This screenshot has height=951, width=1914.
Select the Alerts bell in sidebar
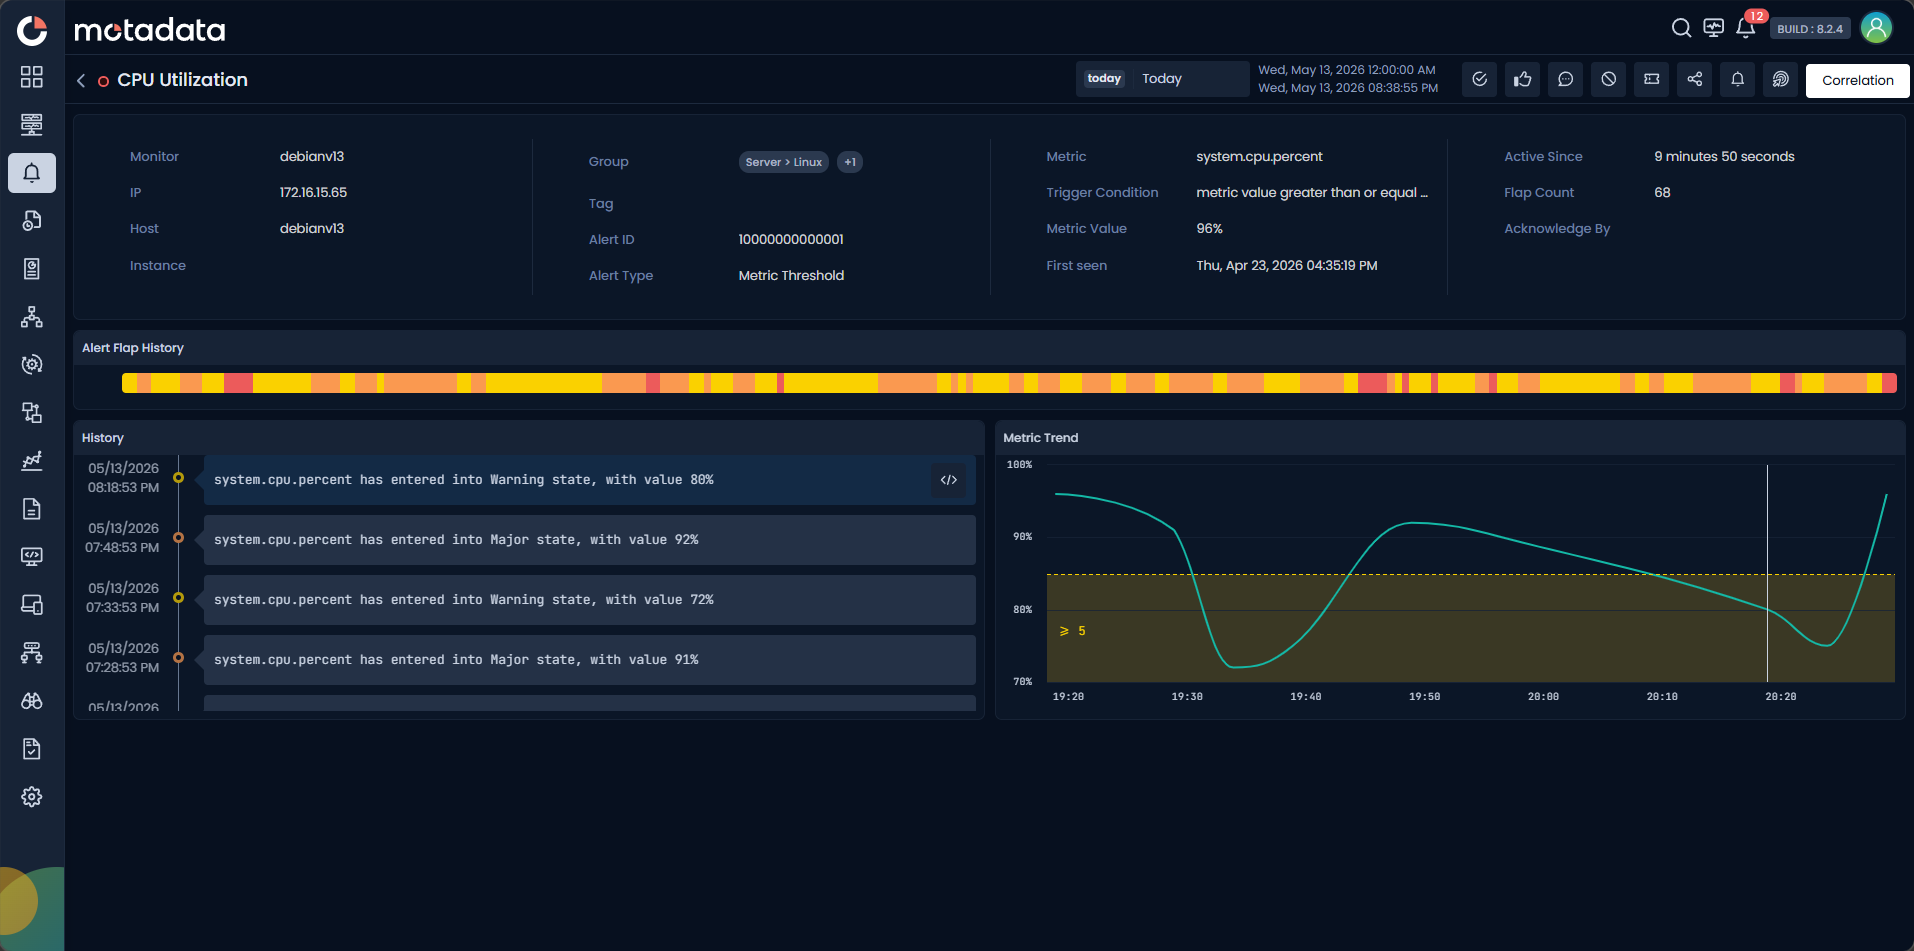click(32, 173)
